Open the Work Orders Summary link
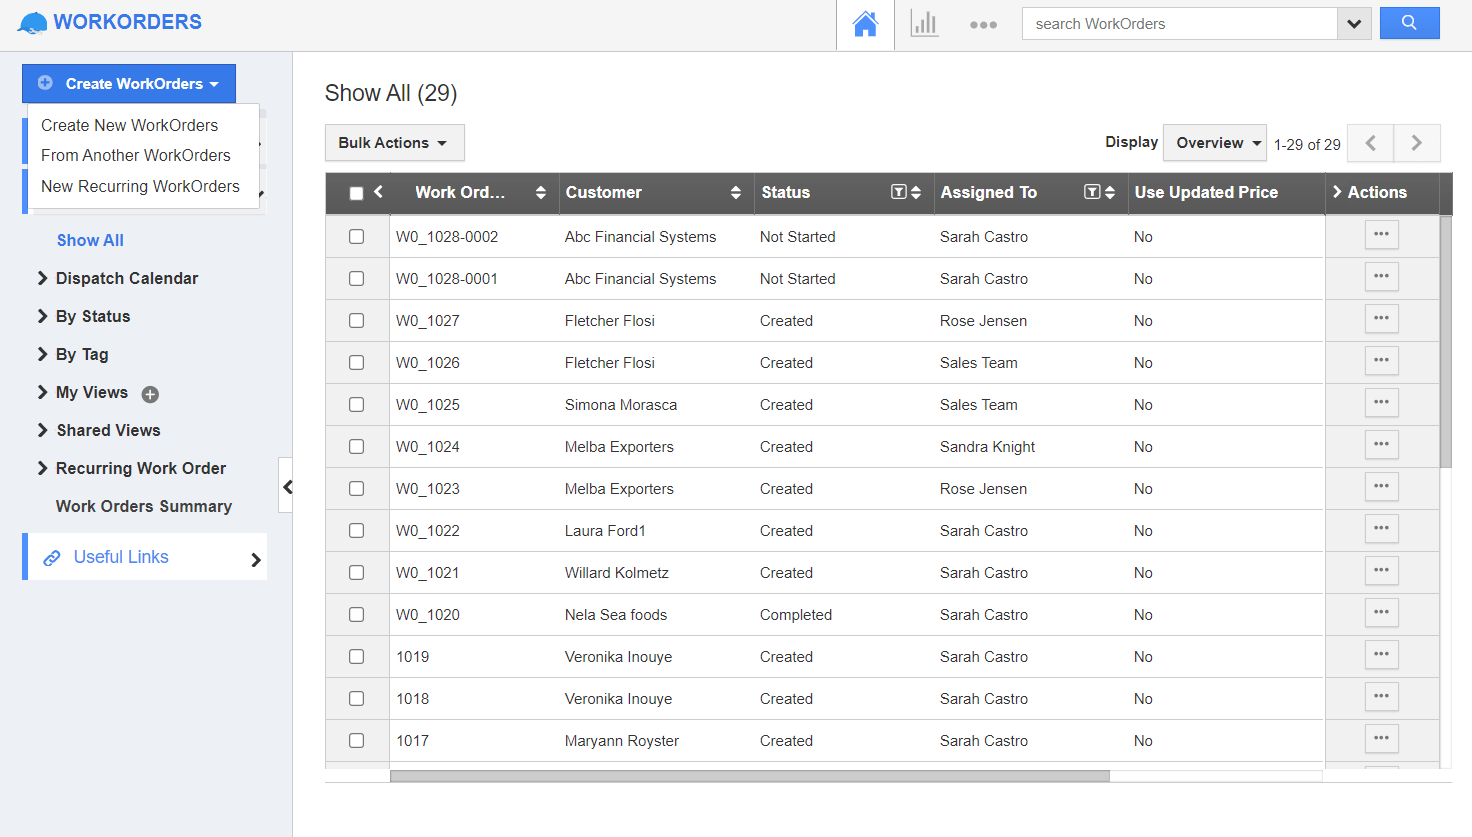Viewport: 1472px width, 837px height. [143, 506]
